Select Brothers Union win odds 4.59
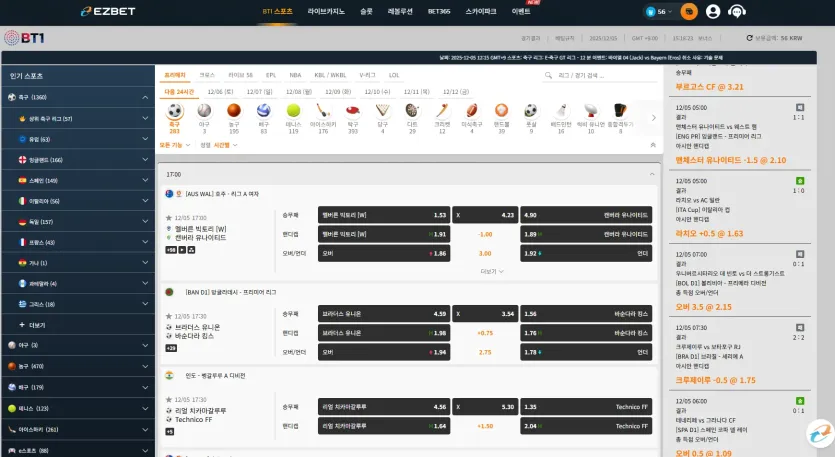 (384, 314)
